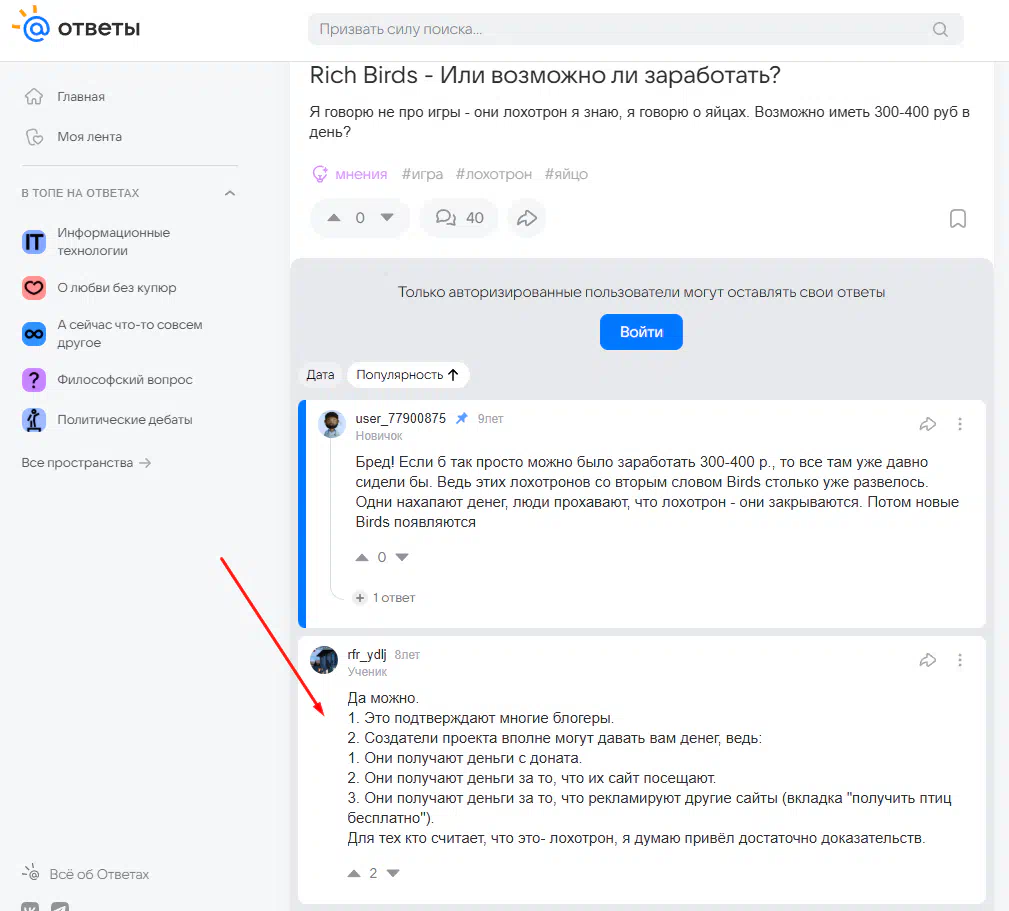Upvote the answer by rfr_ydlj

(354, 873)
